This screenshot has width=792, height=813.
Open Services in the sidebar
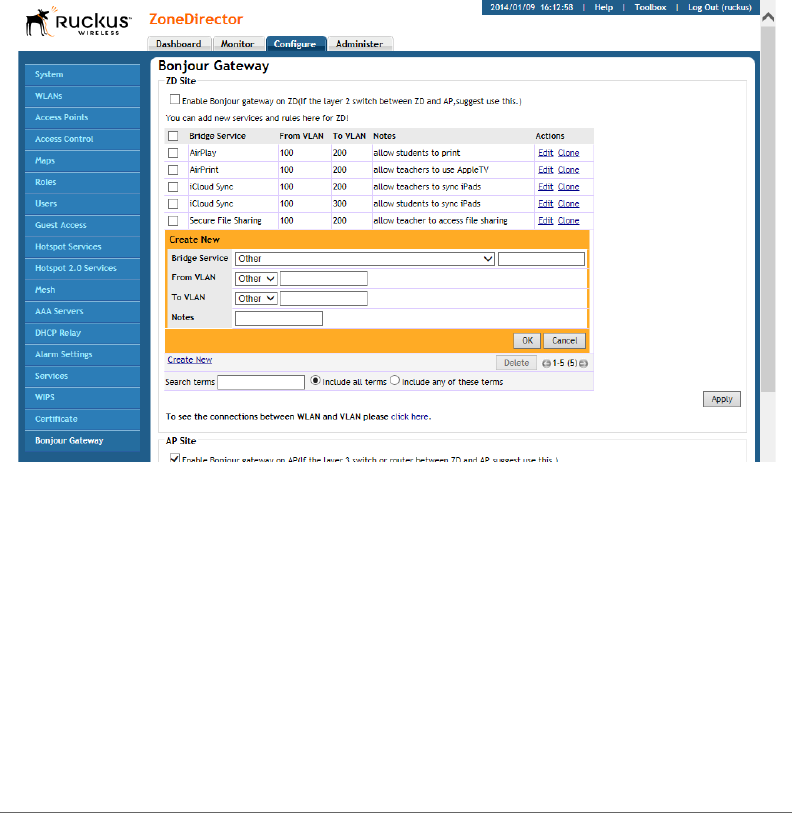coord(82,376)
